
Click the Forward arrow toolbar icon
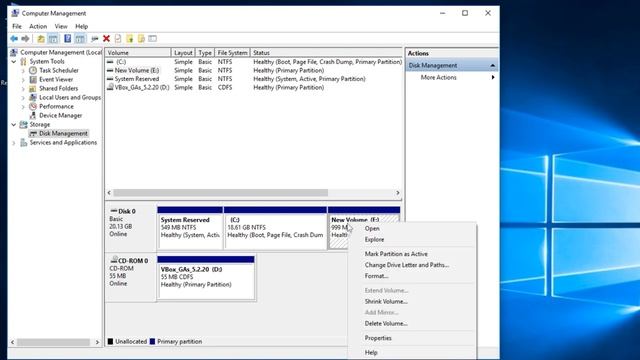(25, 38)
